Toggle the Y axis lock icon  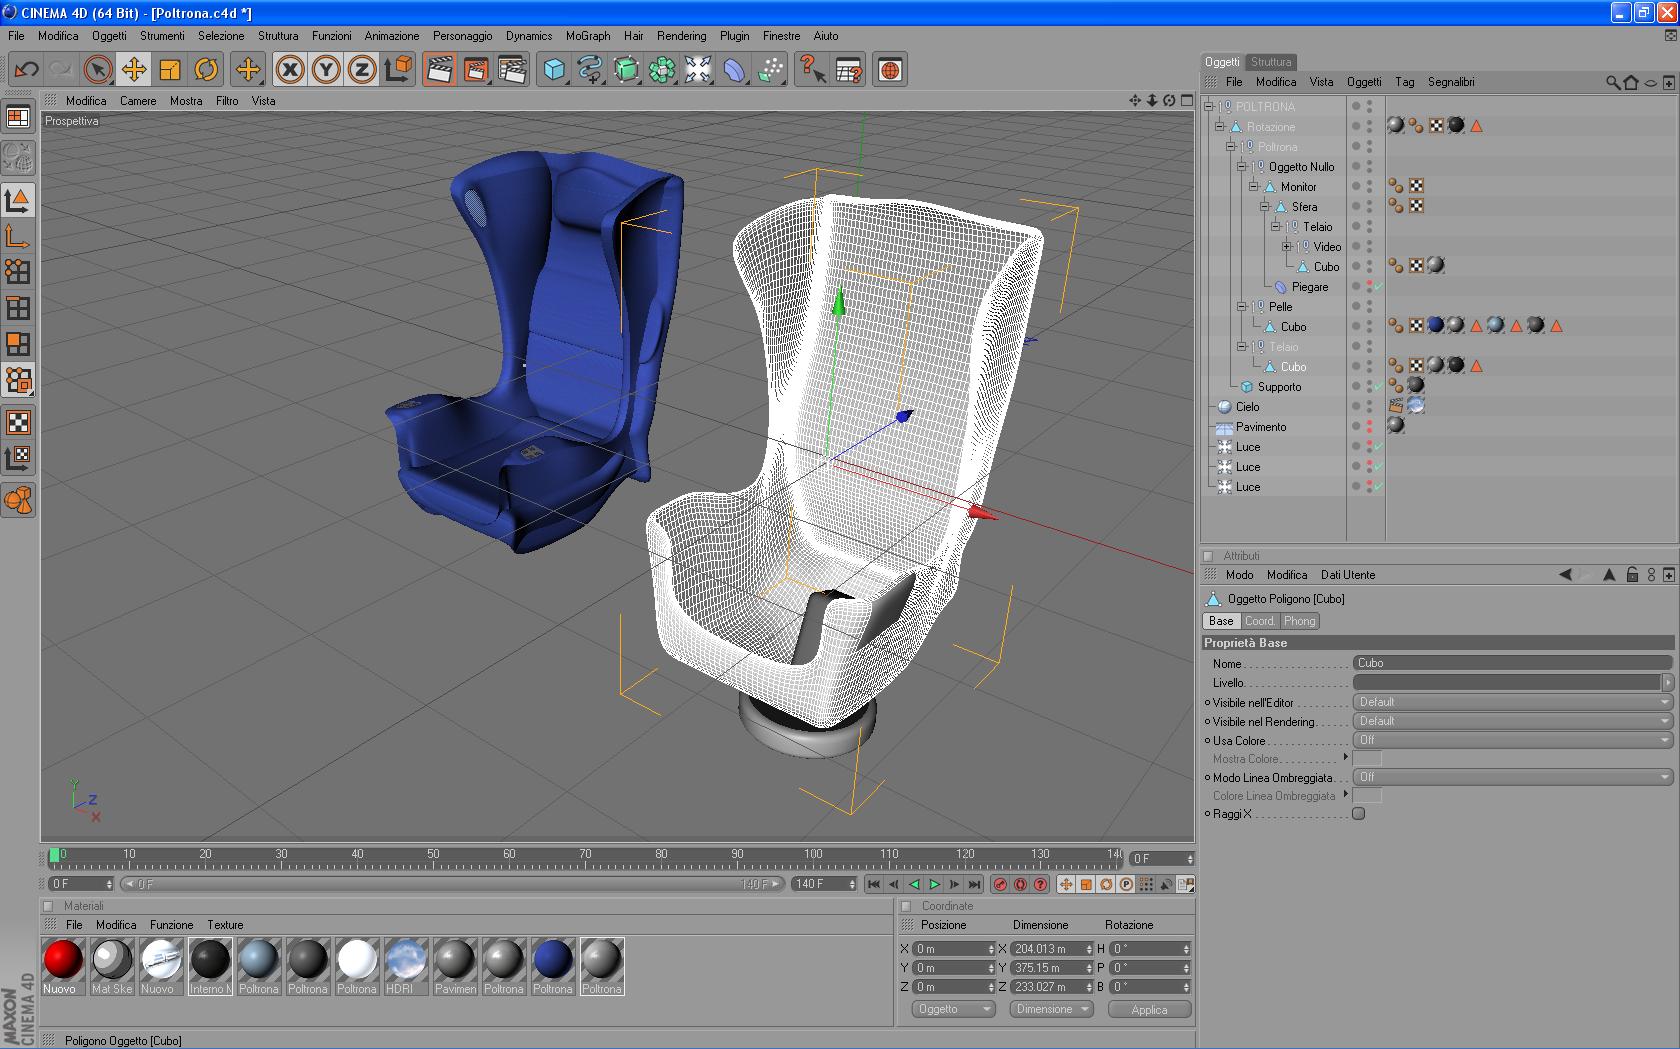point(325,69)
